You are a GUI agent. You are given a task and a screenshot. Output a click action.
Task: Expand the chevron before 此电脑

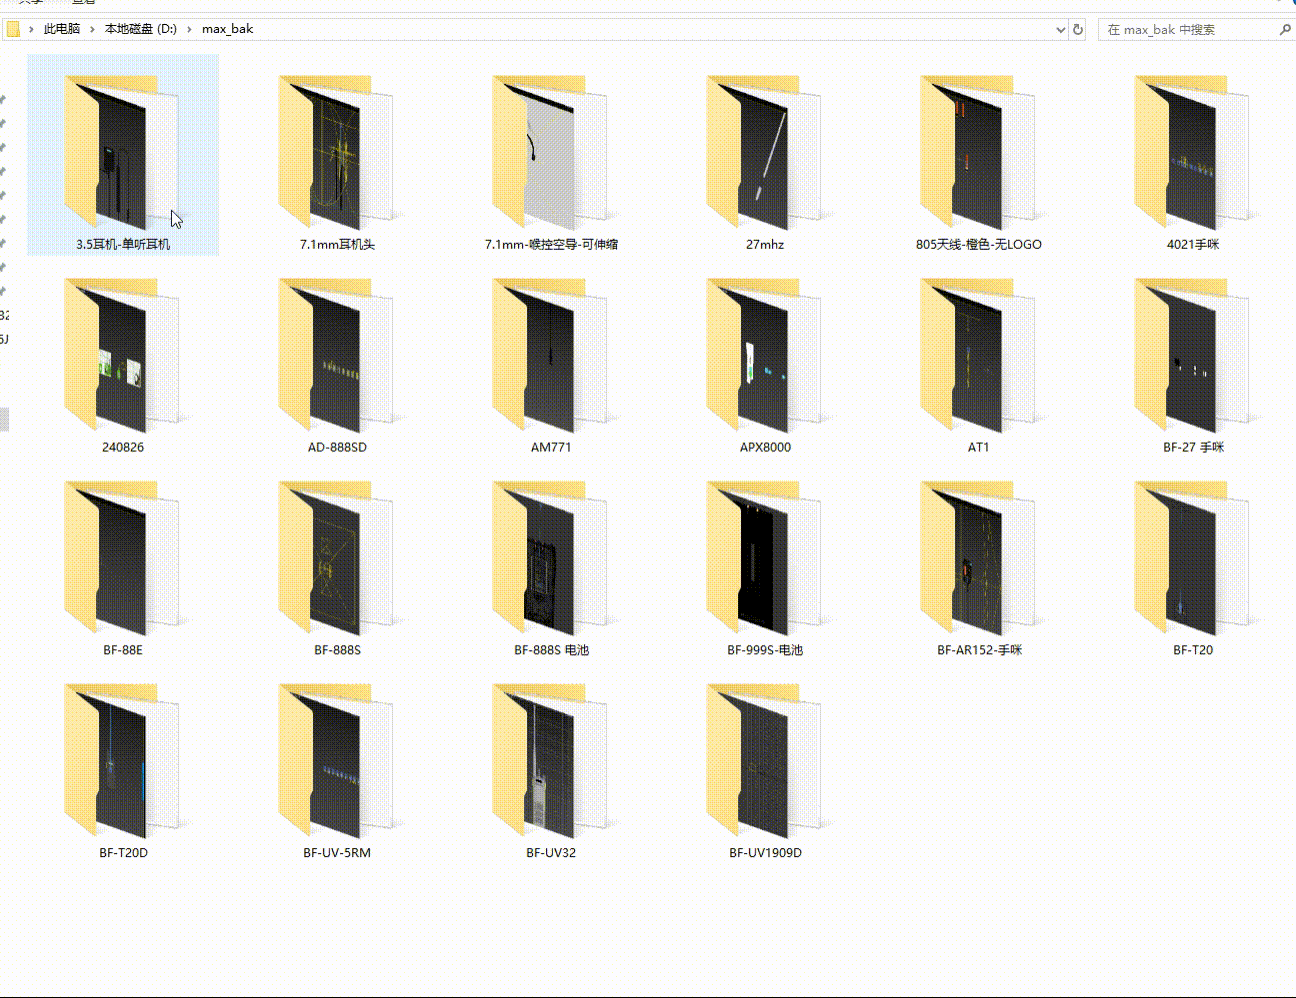(x=31, y=29)
